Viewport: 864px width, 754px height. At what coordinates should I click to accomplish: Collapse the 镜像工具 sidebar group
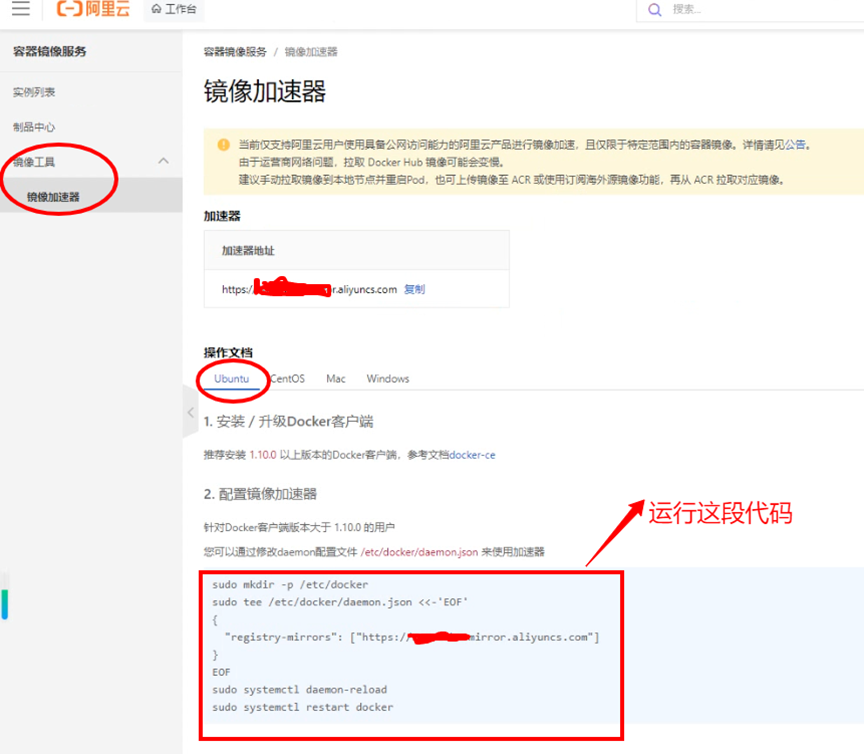[x=163, y=161]
